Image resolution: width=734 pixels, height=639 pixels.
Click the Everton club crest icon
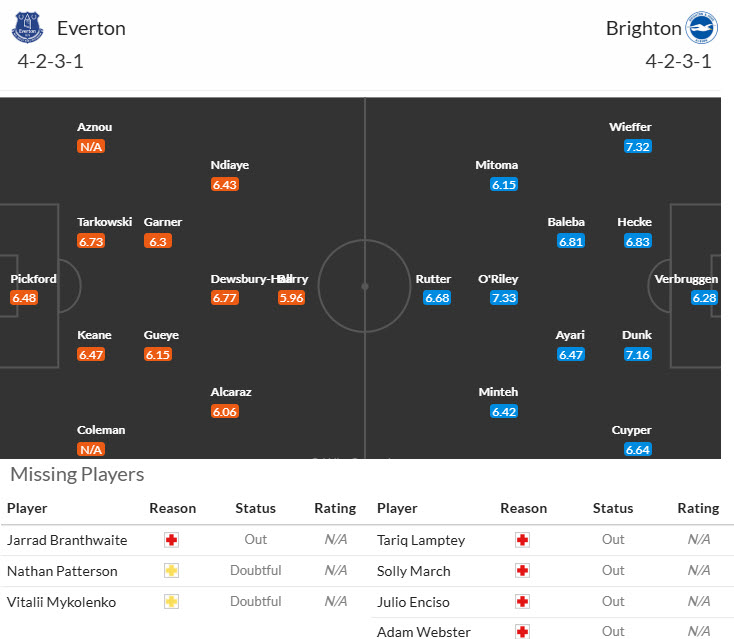click(x=28, y=27)
